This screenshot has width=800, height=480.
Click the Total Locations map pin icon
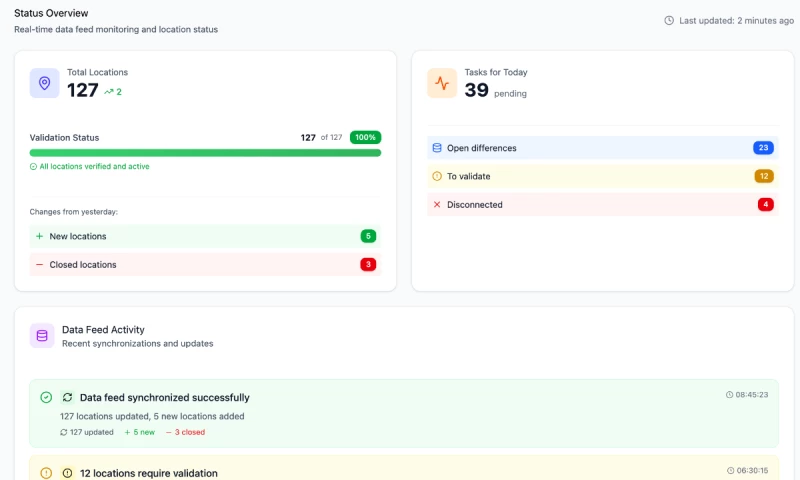pos(44,83)
